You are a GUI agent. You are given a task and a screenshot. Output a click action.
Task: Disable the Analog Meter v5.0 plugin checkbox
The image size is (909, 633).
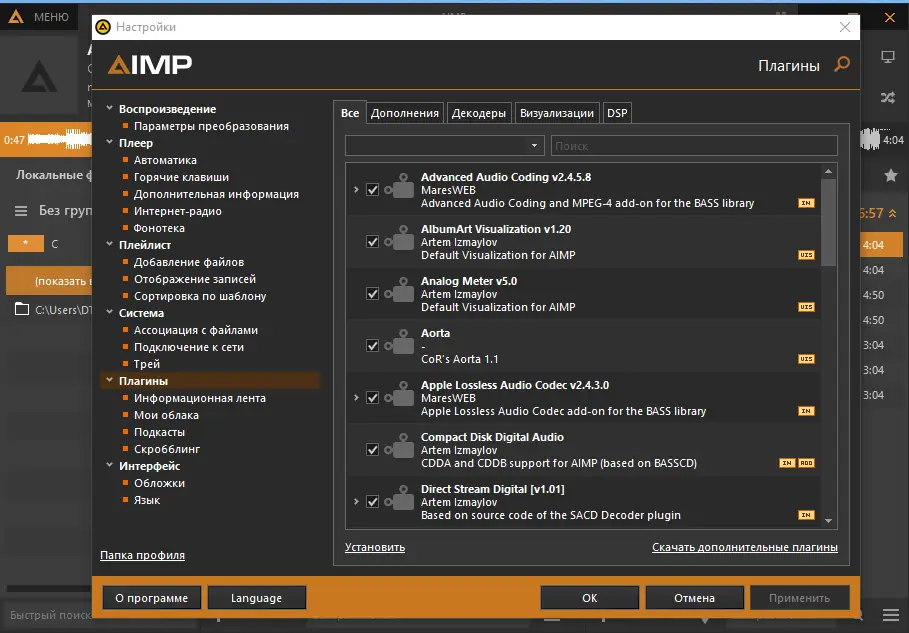(372, 294)
